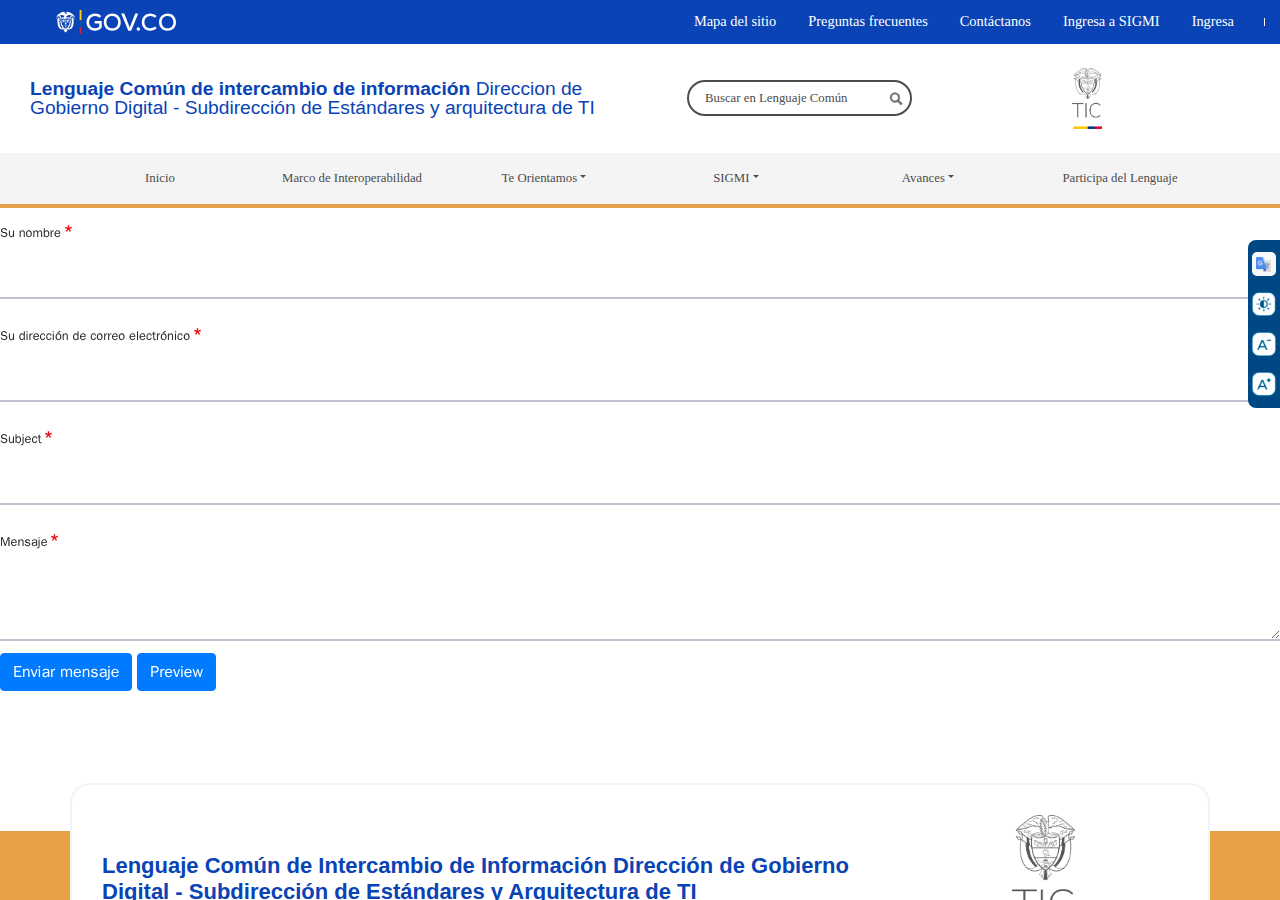1280x900 pixels.
Task: Expand the Te Orientamos dropdown
Action: click(x=543, y=178)
